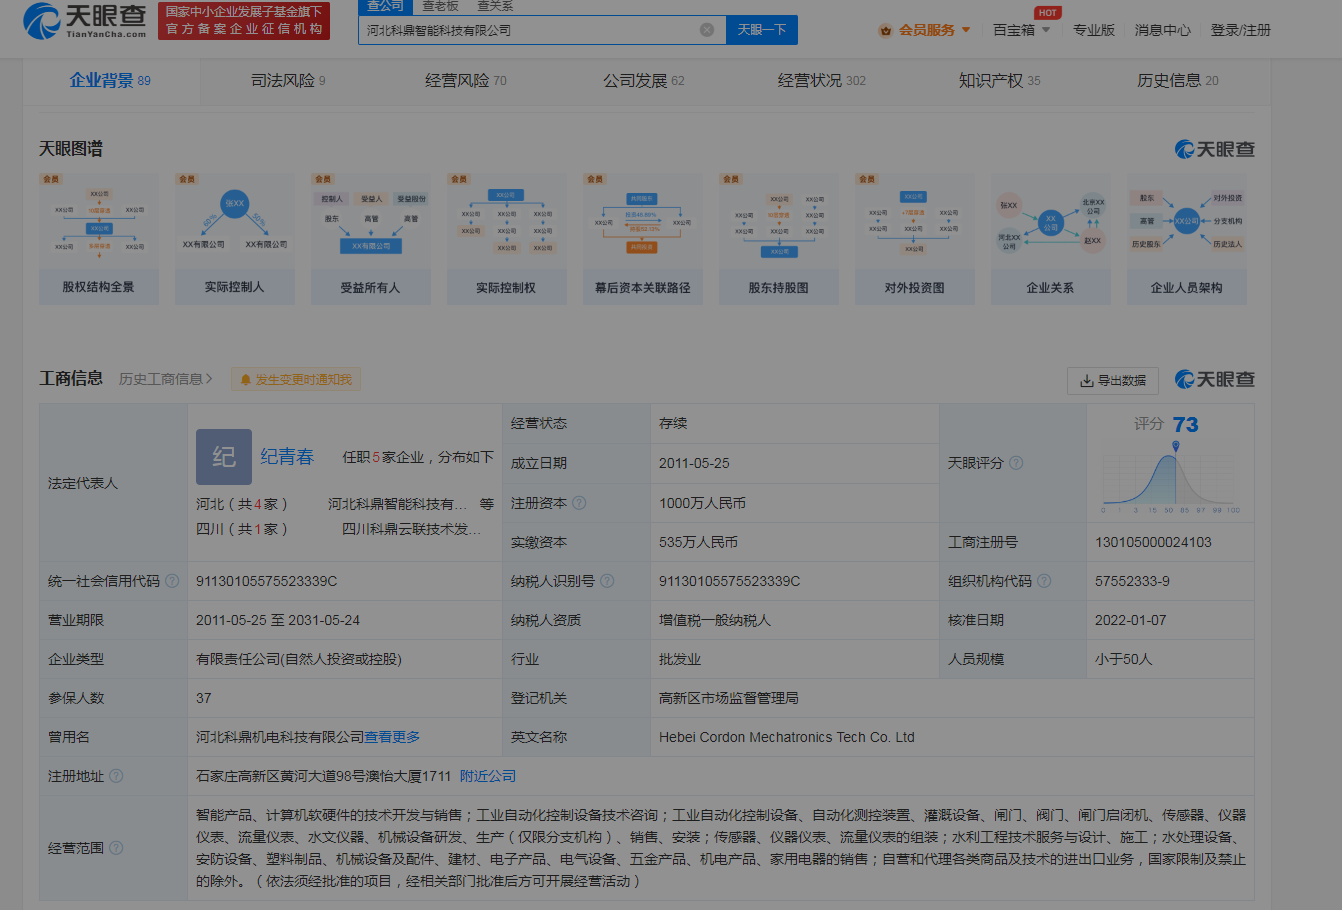Select the 经营风险 tab
The image size is (1342, 910).
[x=466, y=81]
